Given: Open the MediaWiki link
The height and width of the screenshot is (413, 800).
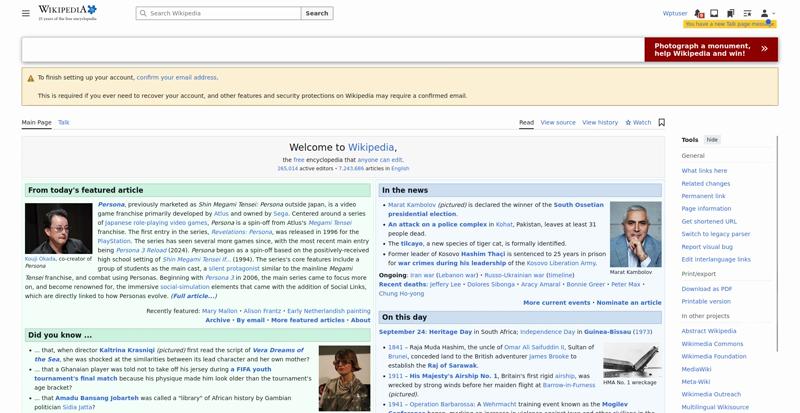Looking at the screenshot, I should [696, 370].
